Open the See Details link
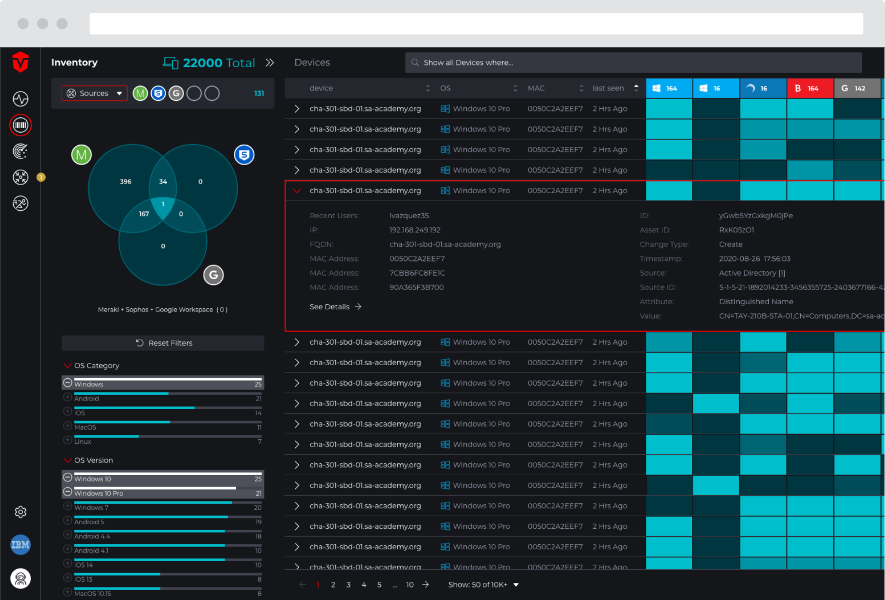The height and width of the screenshot is (600, 885). (x=335, y=307)
